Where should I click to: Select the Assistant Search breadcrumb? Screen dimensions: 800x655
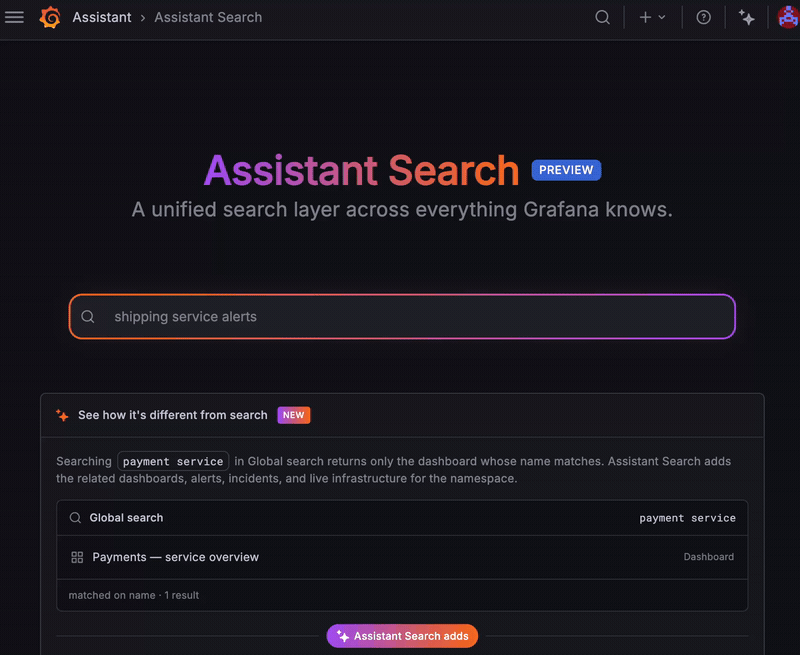tap(208, 17)
